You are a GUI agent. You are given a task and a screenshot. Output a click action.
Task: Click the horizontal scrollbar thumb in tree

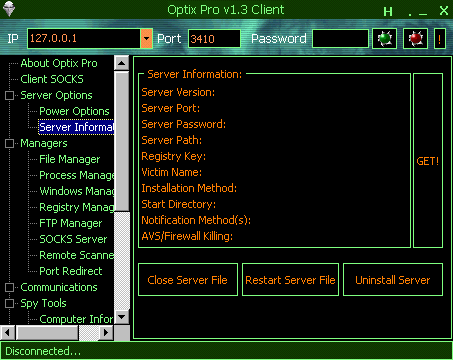coord(47,332)
